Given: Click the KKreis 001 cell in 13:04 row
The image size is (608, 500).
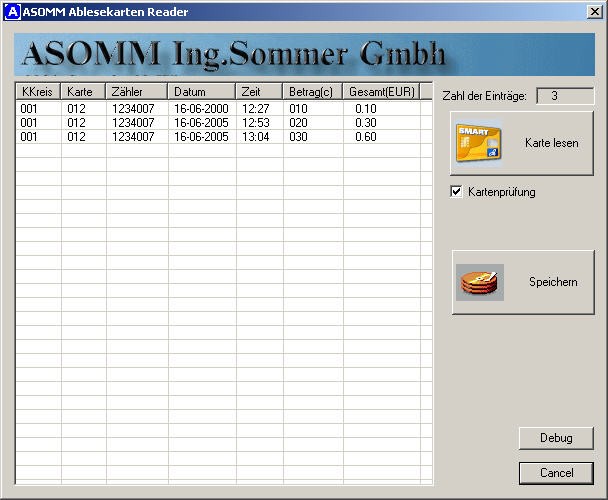Looking at the screenshot, I should pos(38,137).
